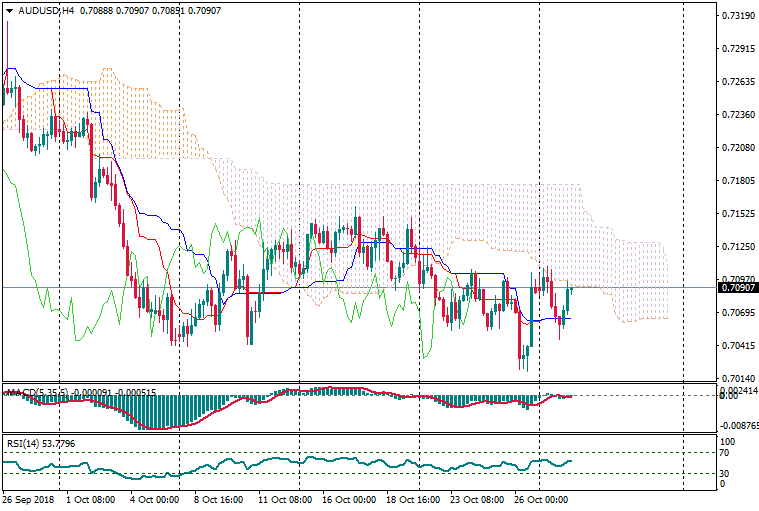Click the 11 Oct 08:00 time label

pyautogui.click(x=283, y=498)
